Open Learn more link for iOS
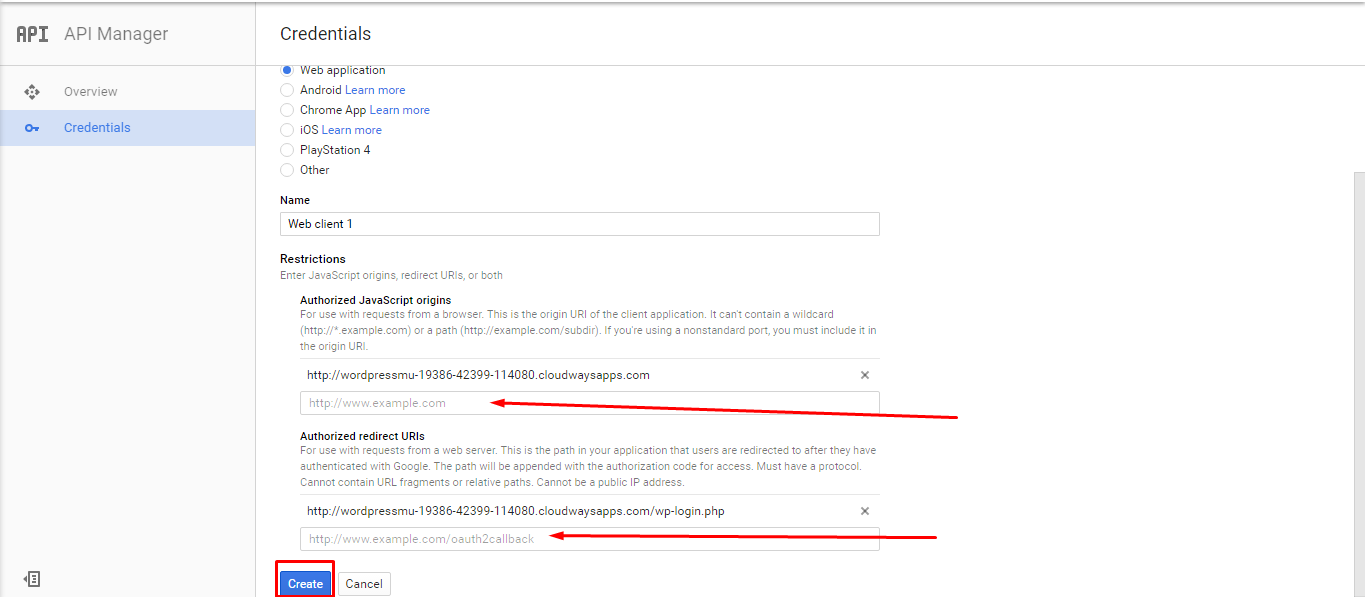The width and height of the screenshot is (1365, 597). 351,130
